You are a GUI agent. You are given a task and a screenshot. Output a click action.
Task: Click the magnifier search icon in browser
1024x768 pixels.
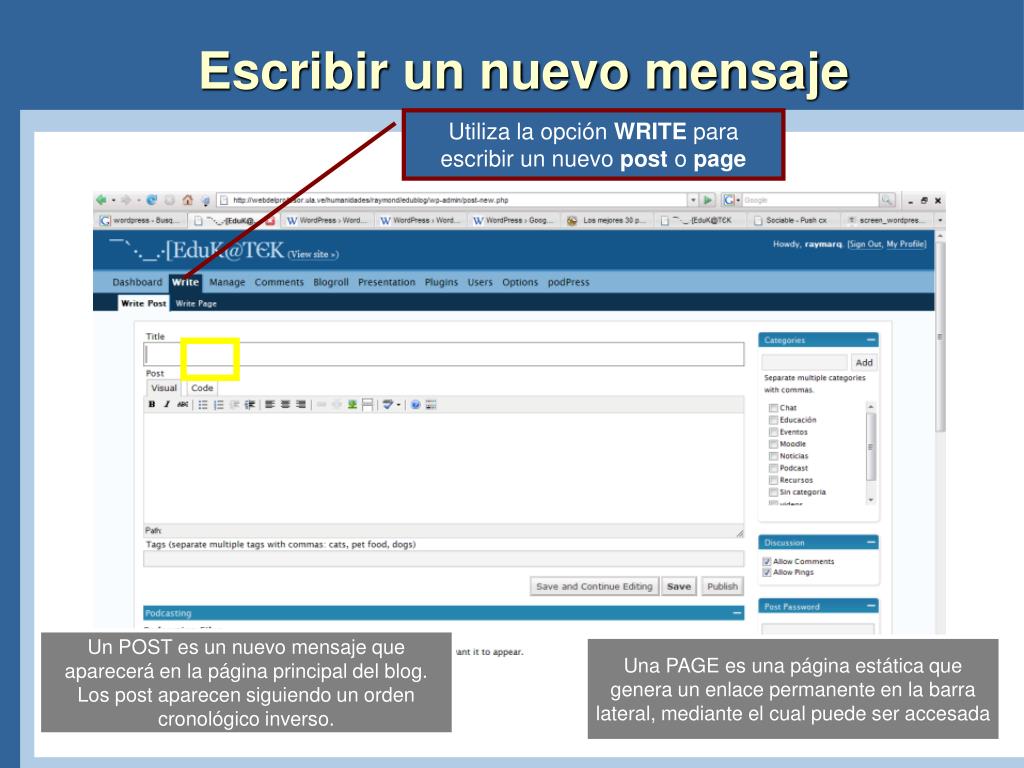[886, 200]
